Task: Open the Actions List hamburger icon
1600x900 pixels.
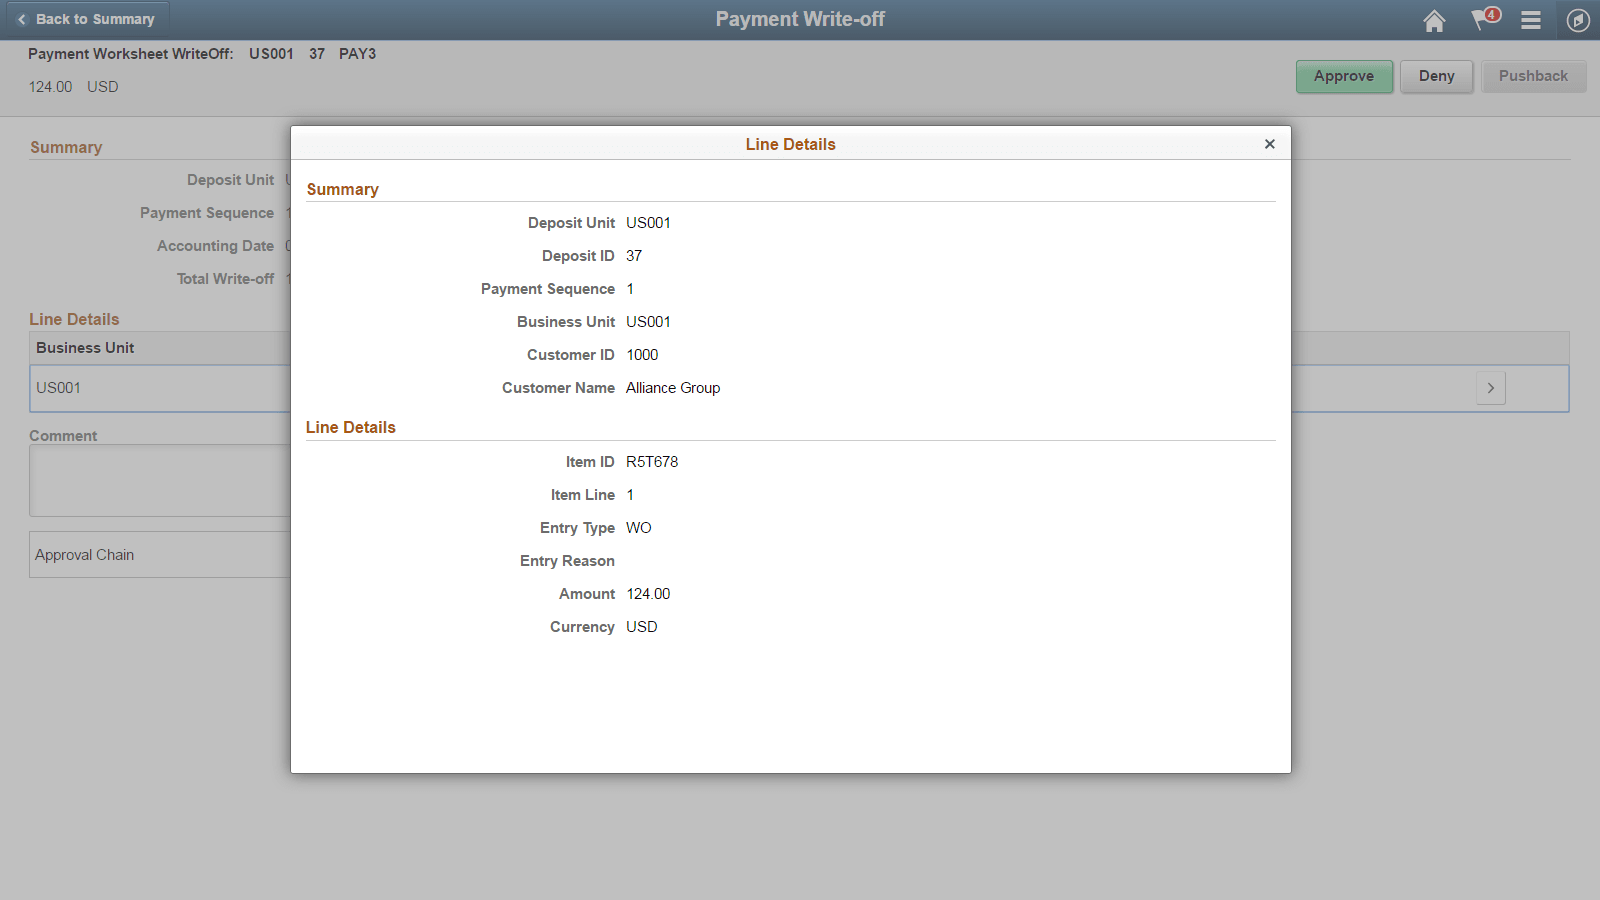Action: (1530, 20)
